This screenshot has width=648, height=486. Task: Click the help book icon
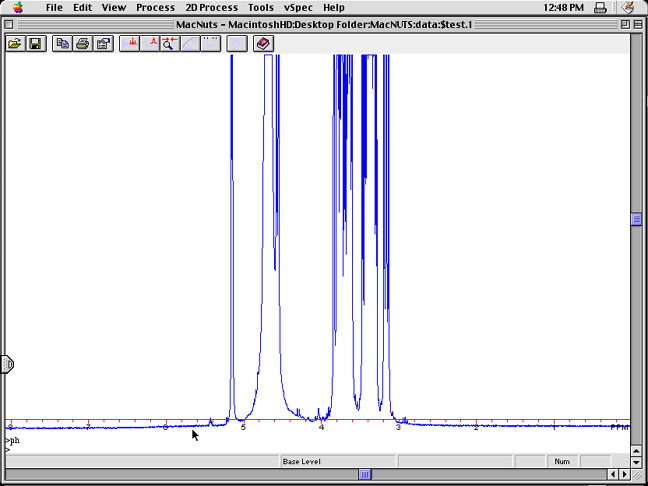pyautogui.click(x=262, y=44)
